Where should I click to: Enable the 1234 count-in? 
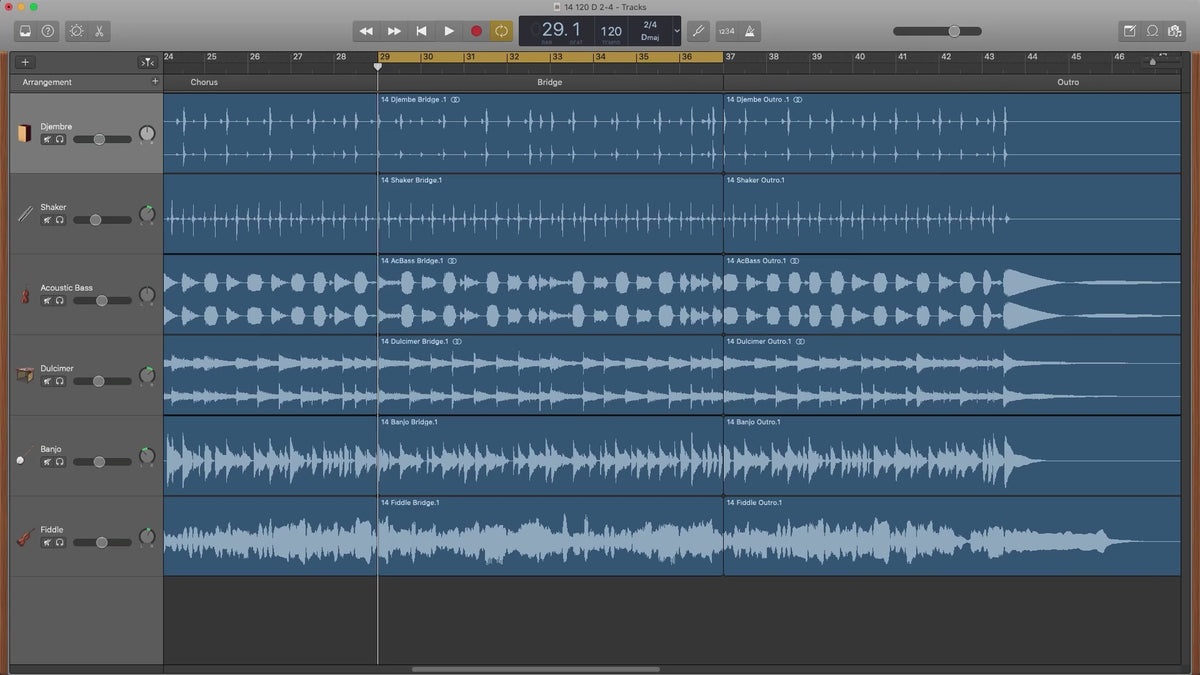click(726, 31)
